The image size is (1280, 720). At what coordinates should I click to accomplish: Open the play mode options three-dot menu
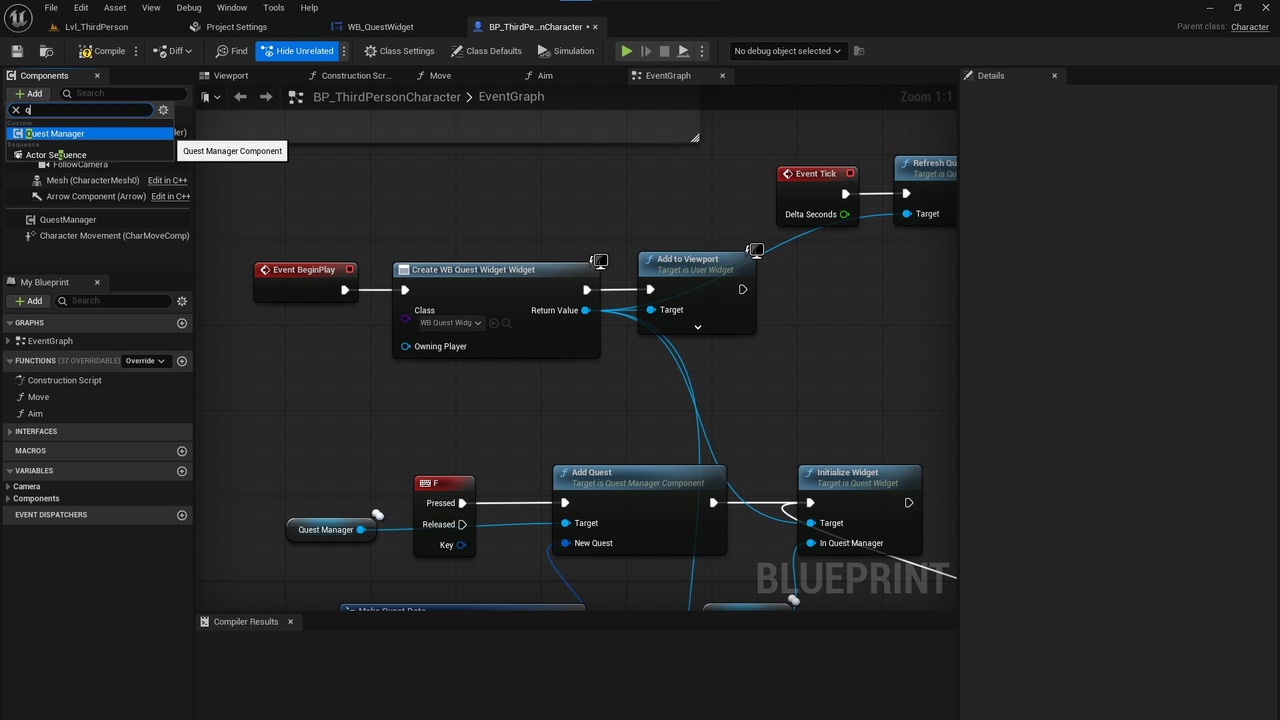click(702, 51)
